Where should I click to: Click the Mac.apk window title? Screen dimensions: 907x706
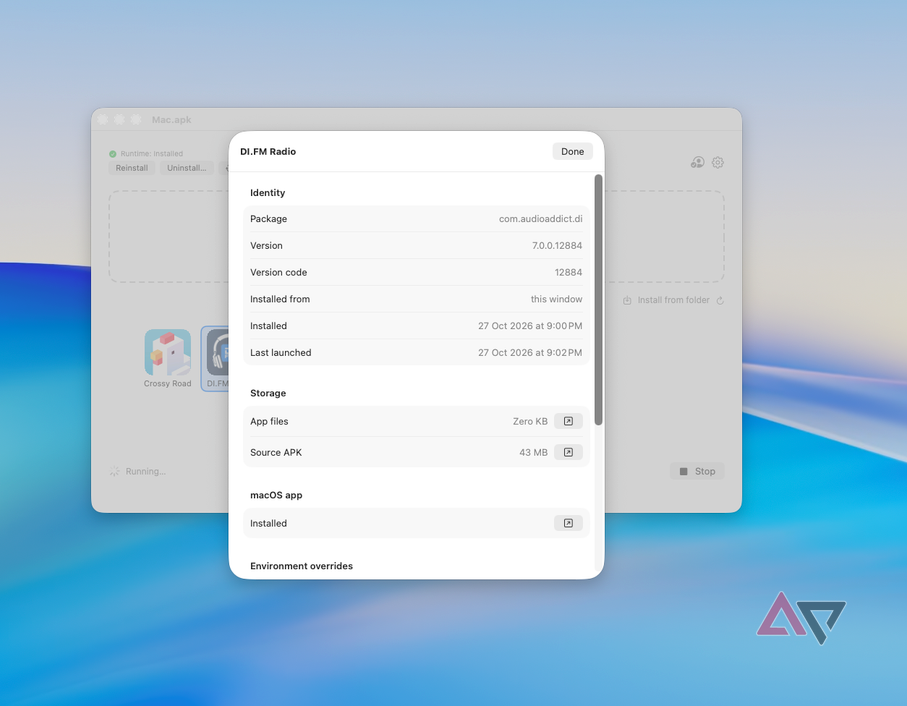172,120
